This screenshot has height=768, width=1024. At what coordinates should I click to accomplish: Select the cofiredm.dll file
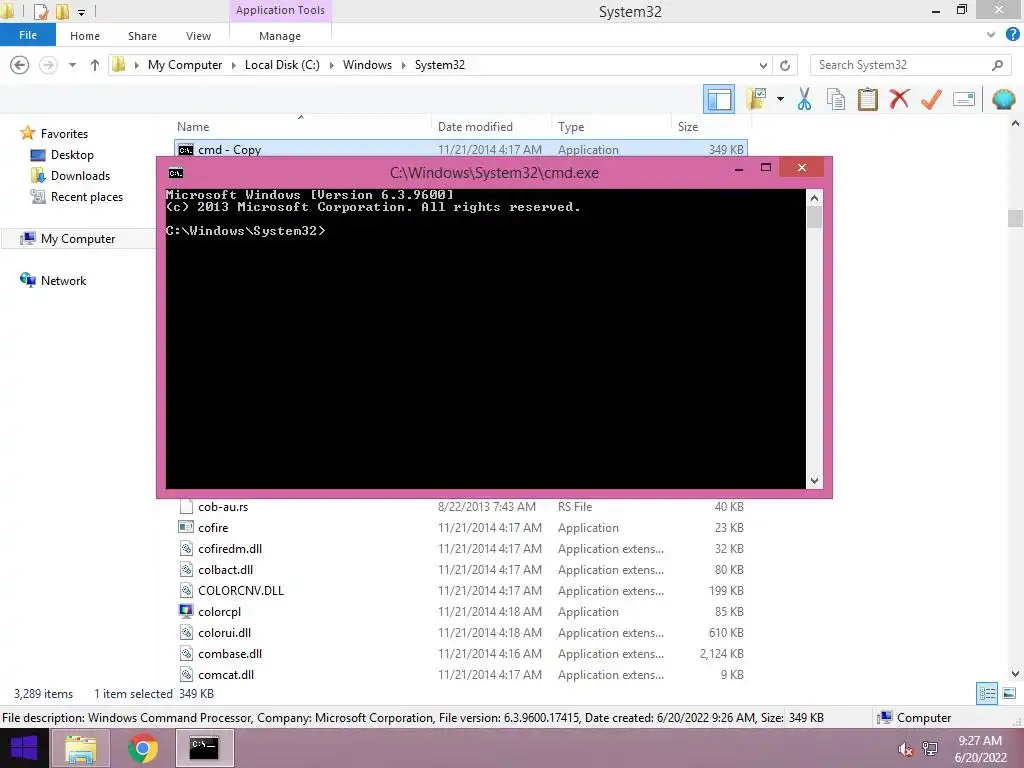(460, 549)
